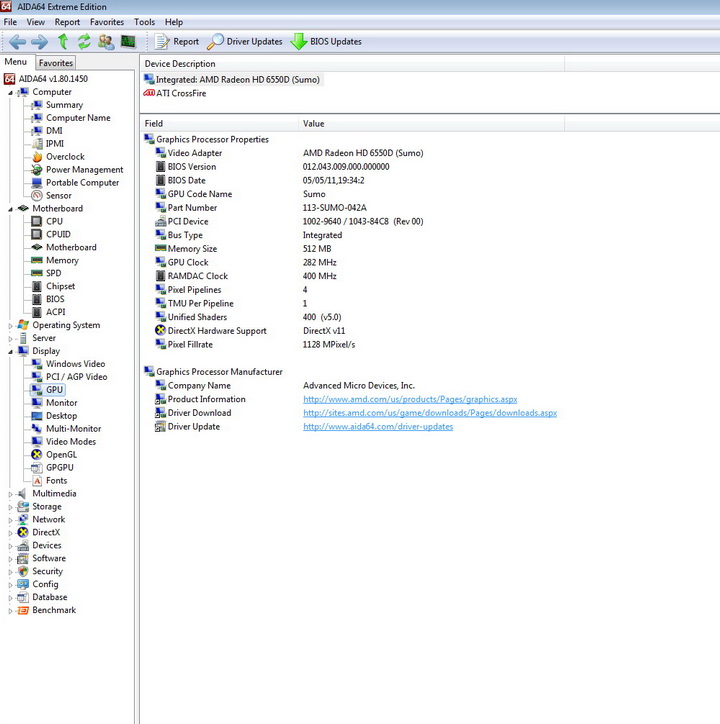Expand the Multimedia tree node
The width and height of the screenshot is (720, 724).
point(10,494)
